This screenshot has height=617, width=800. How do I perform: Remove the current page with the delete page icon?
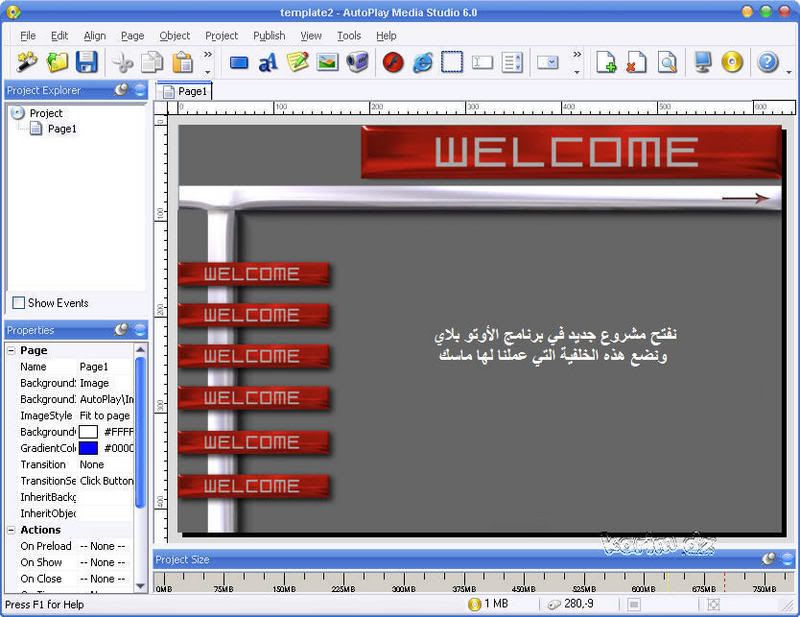point(636,63)
